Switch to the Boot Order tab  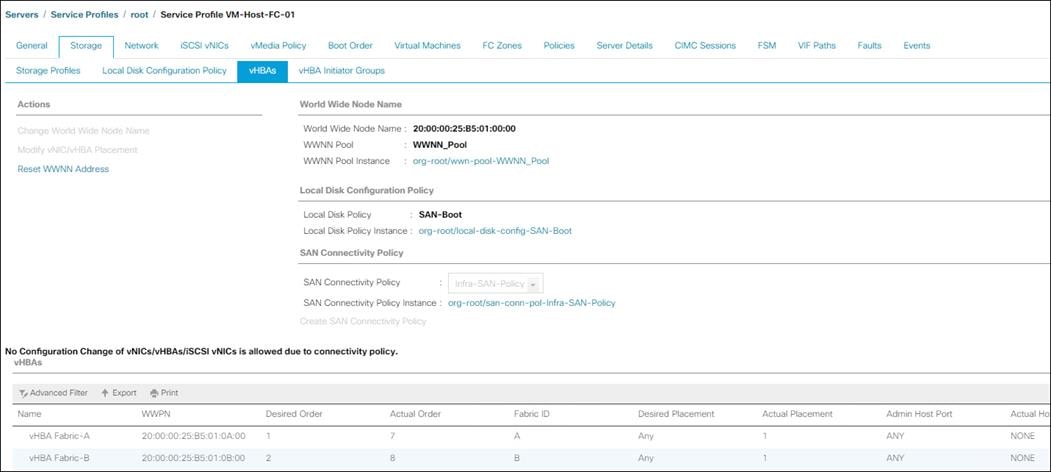pyautogui.click(x=350, y=46)
